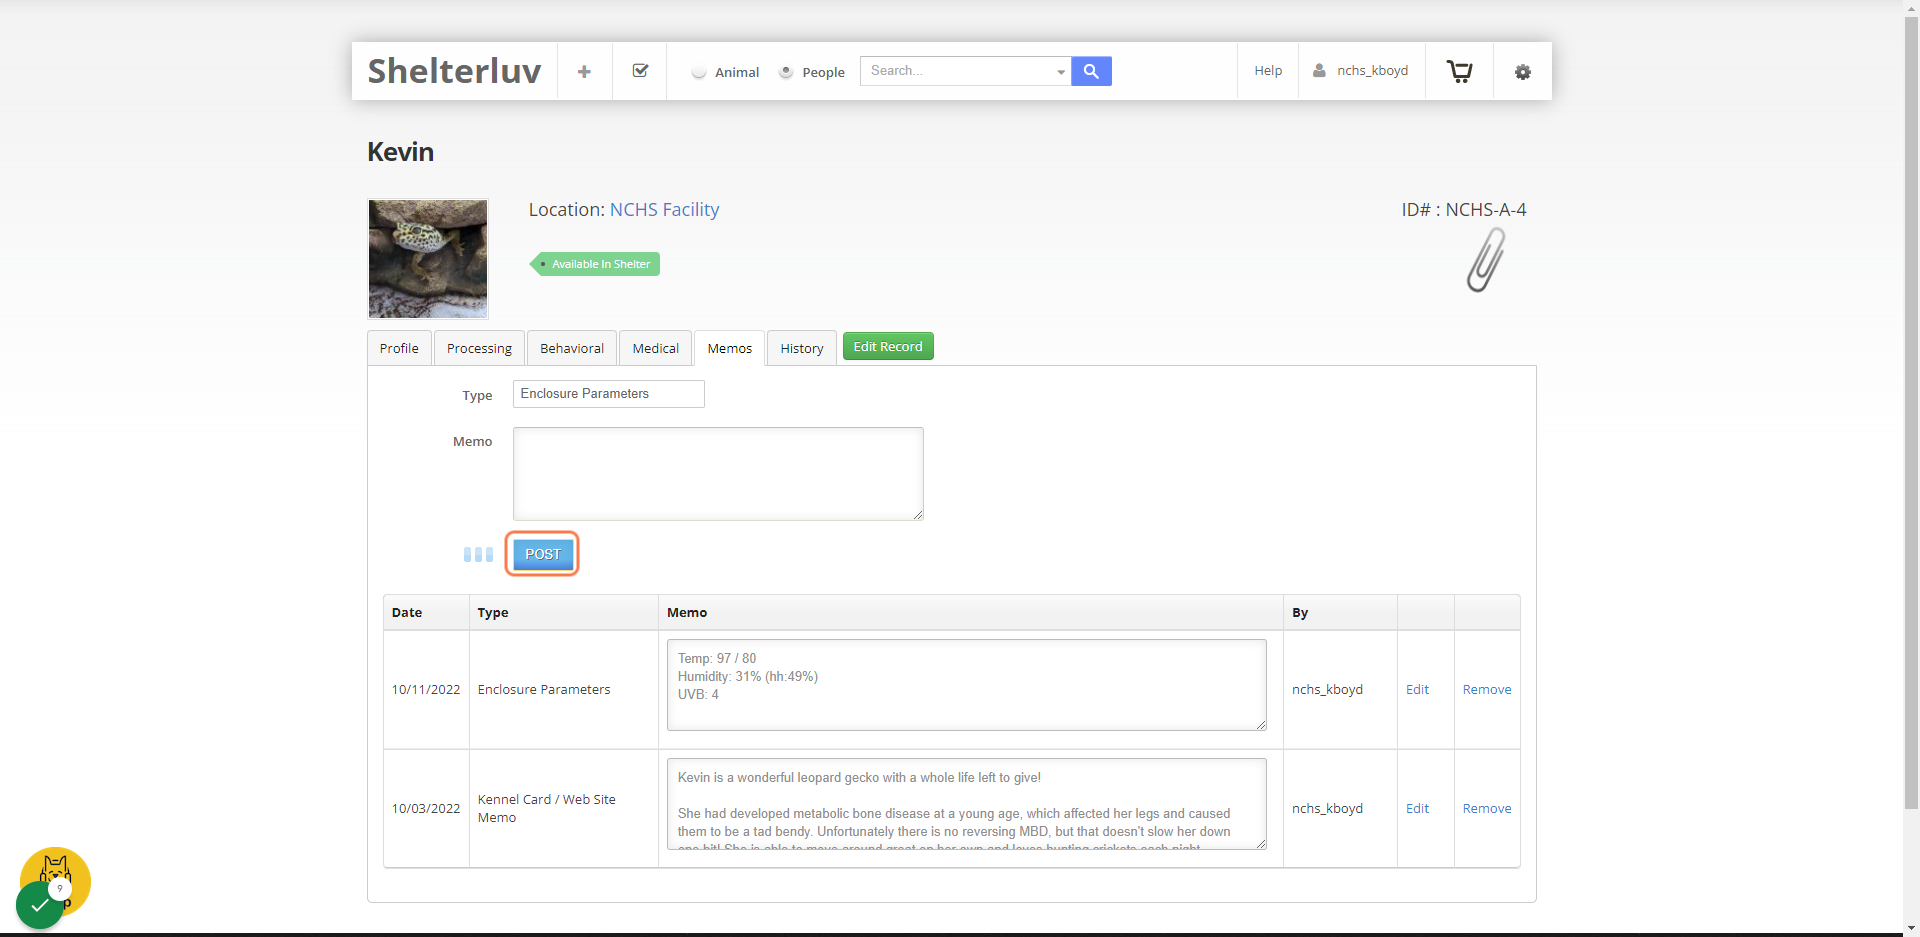
Task: Open the settings gear icon
Action: pyautogui.click(x=1522, y=72)
